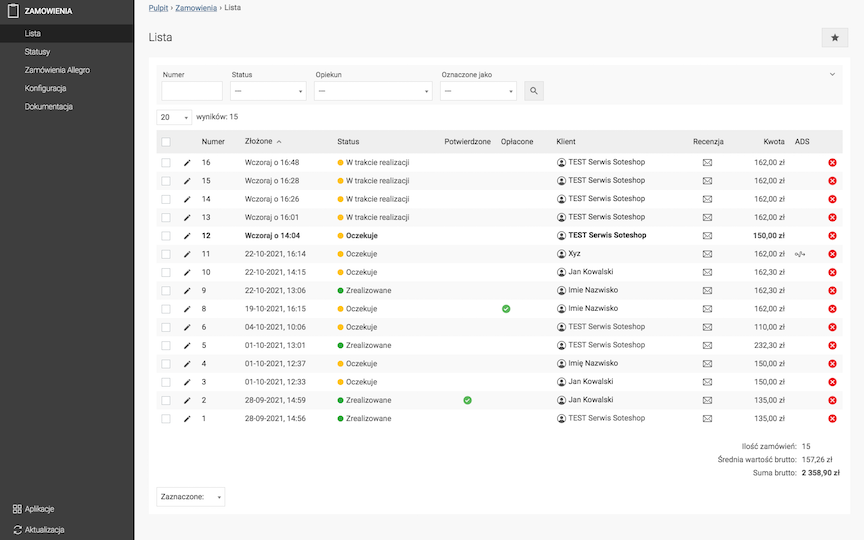Click the total 2 358,90 zł
864x540 pixels.
(820, 473)
